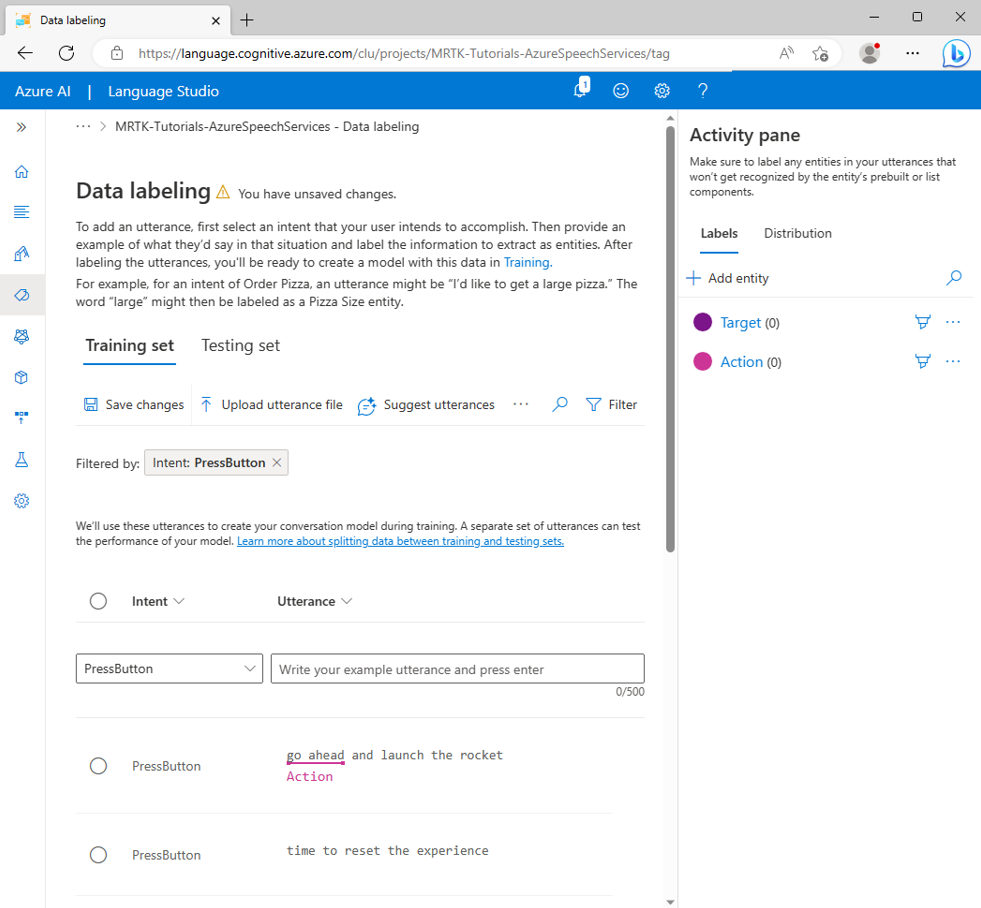
Task: Click the feedback smiley icon
Action: [621, 91]
